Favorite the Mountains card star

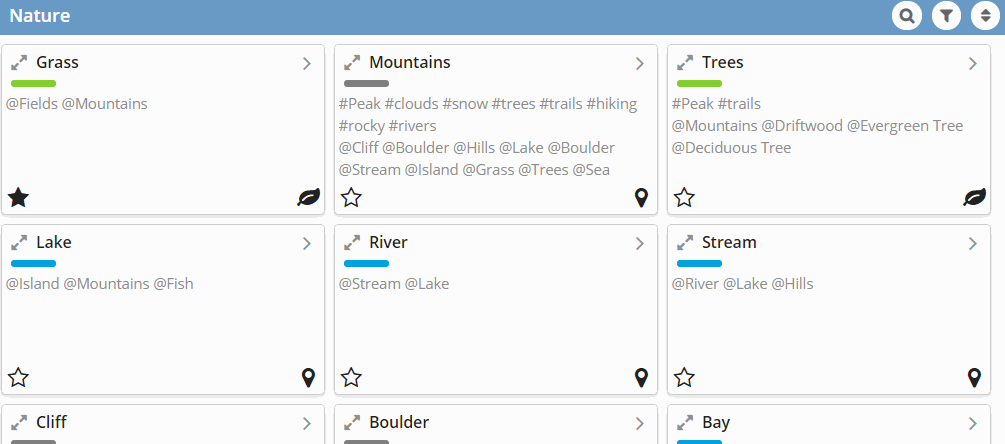[x=351, y=197]
